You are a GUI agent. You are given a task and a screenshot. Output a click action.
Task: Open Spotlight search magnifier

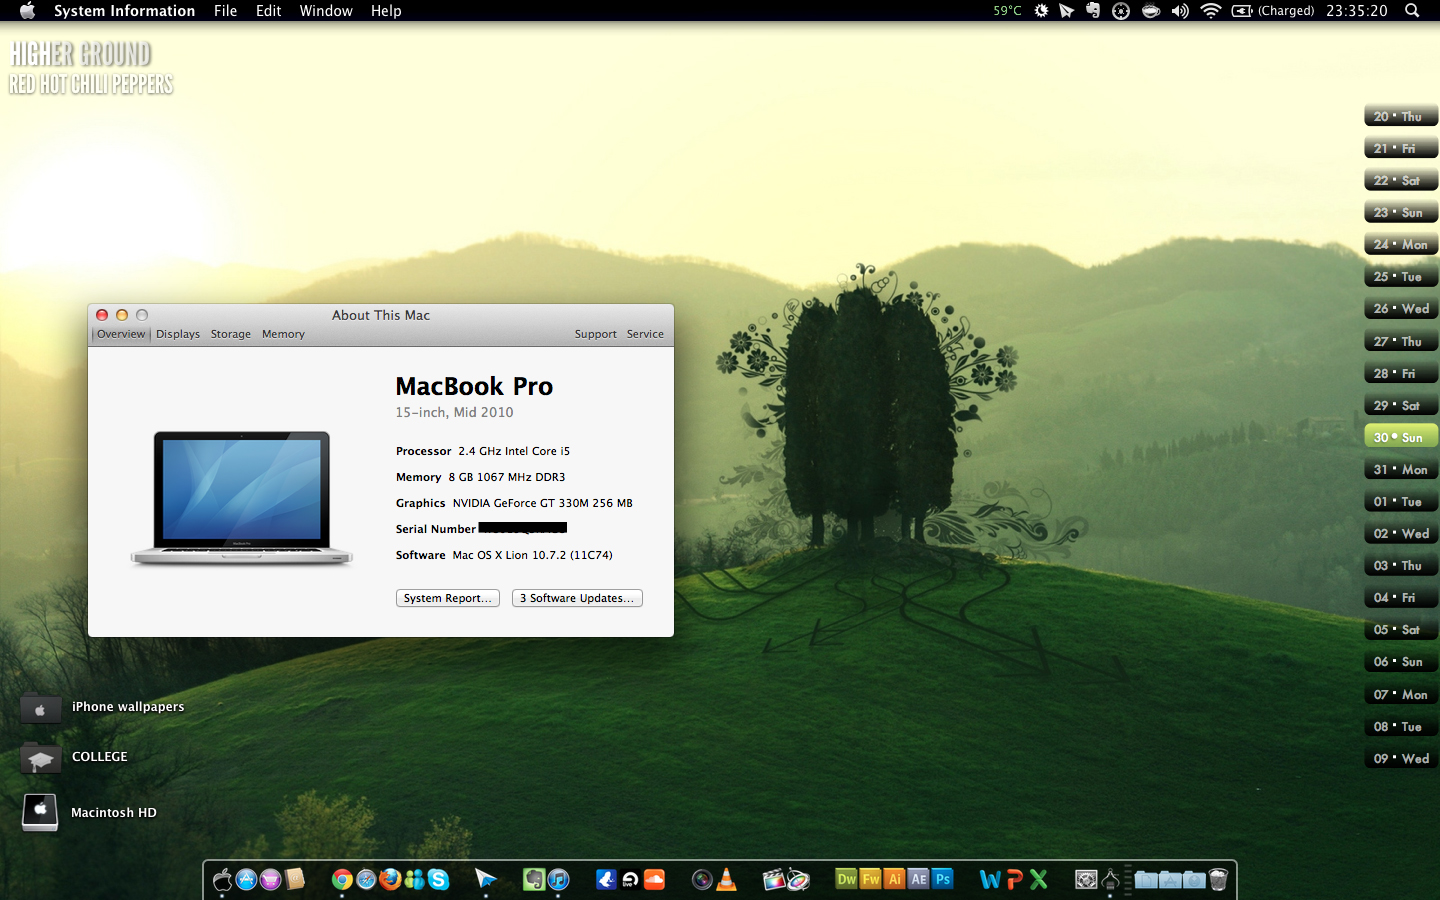1412,11
